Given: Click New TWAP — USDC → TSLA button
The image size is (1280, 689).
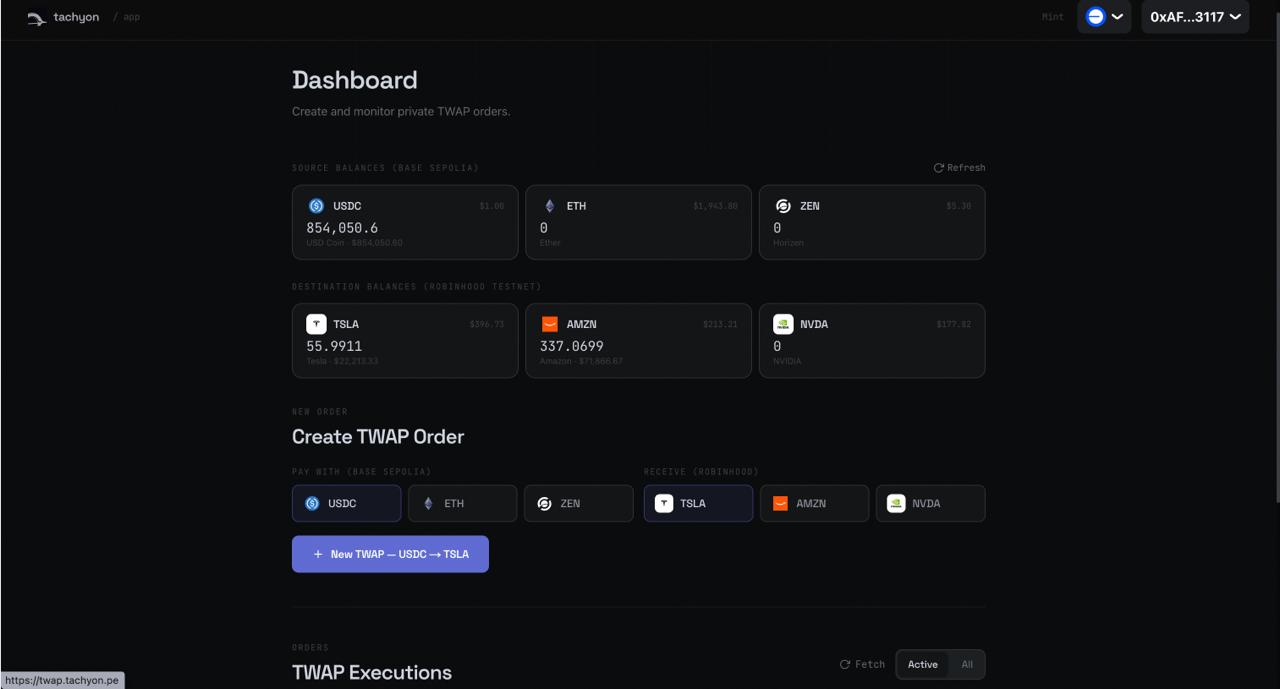Looking at the screenshot, I should click(390, 554).
